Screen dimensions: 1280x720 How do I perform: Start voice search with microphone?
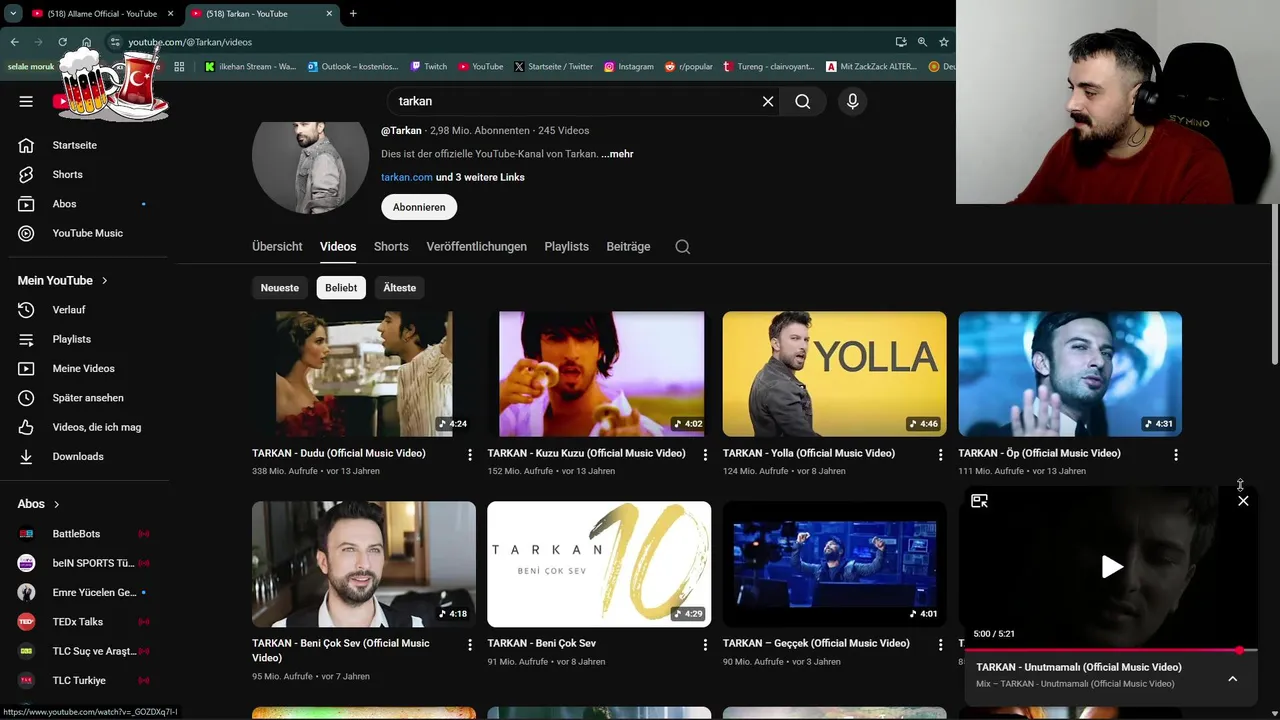pos(852,101)
